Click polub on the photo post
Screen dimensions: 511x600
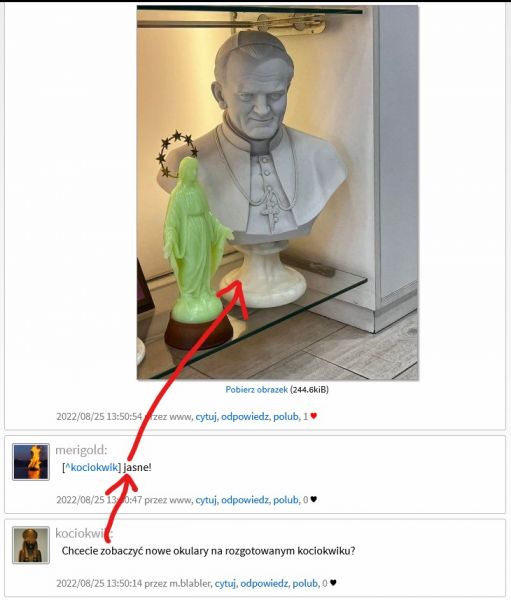click(286, 416)
